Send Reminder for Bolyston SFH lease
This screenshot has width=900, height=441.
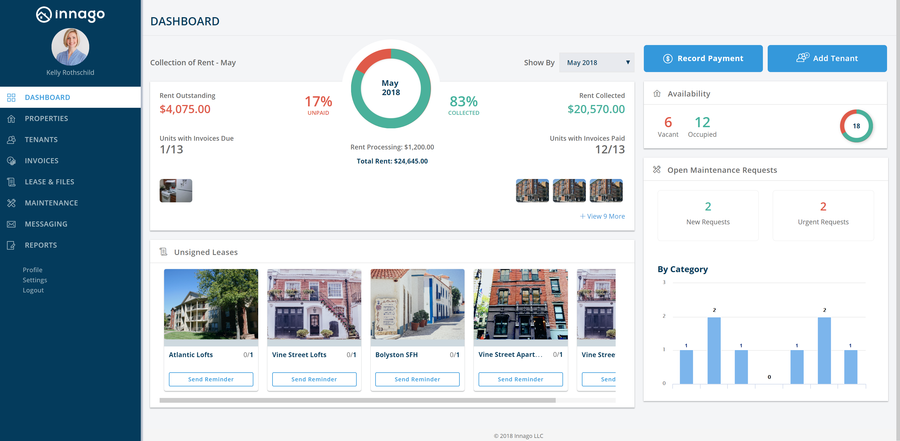click(x=417, y=380)
